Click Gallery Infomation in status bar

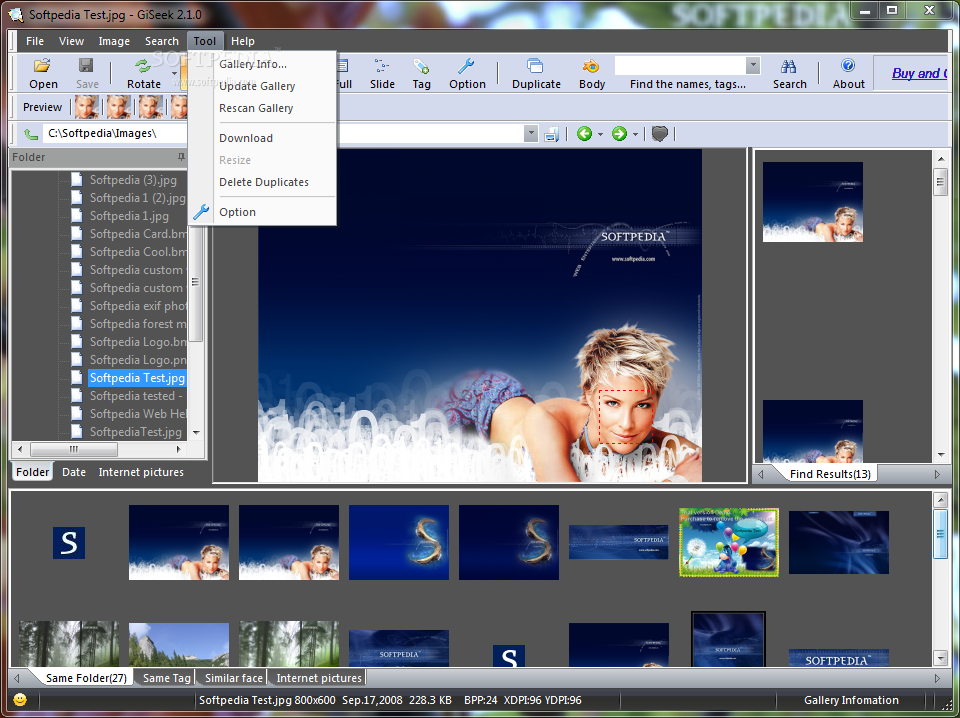point(851,700)
